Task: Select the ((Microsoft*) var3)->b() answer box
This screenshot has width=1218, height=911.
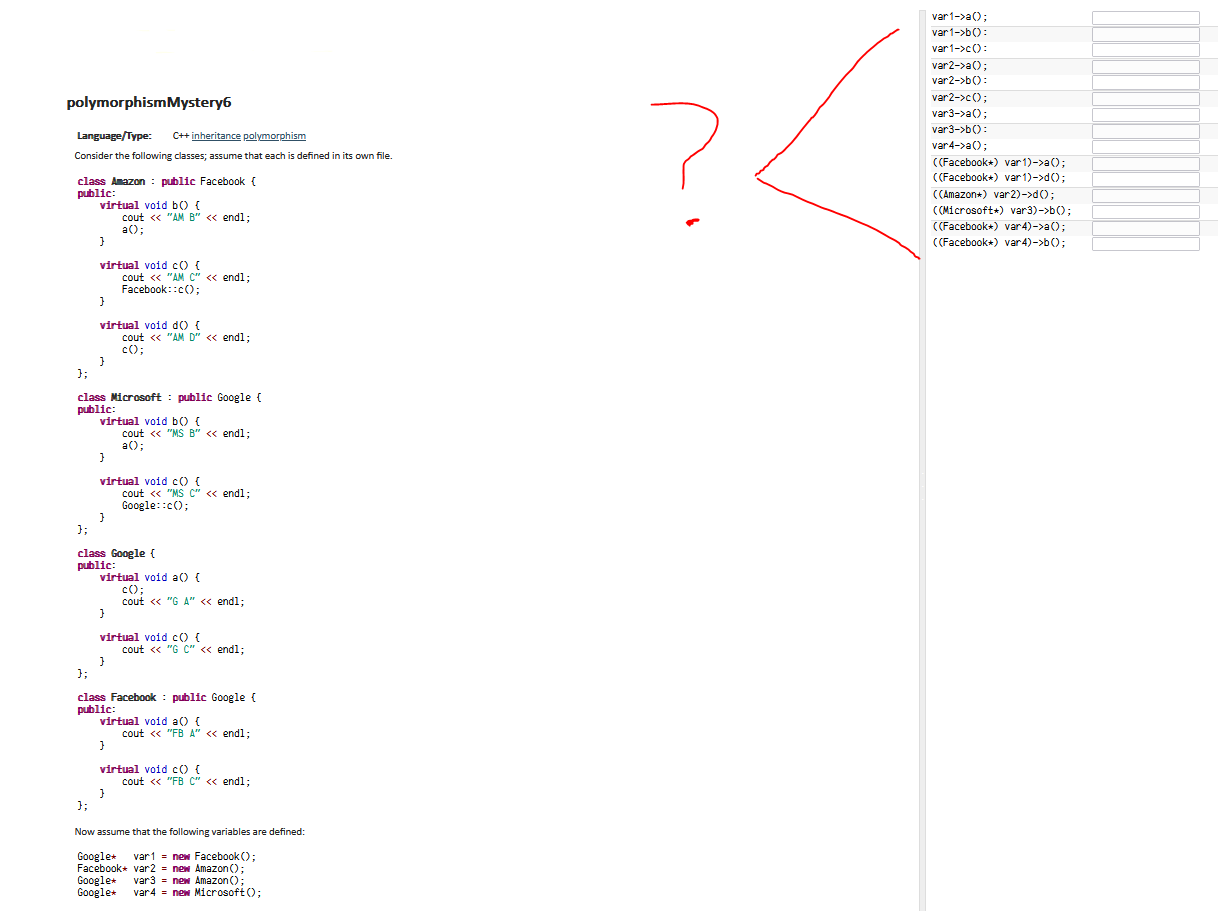Action: point(1145,210)
